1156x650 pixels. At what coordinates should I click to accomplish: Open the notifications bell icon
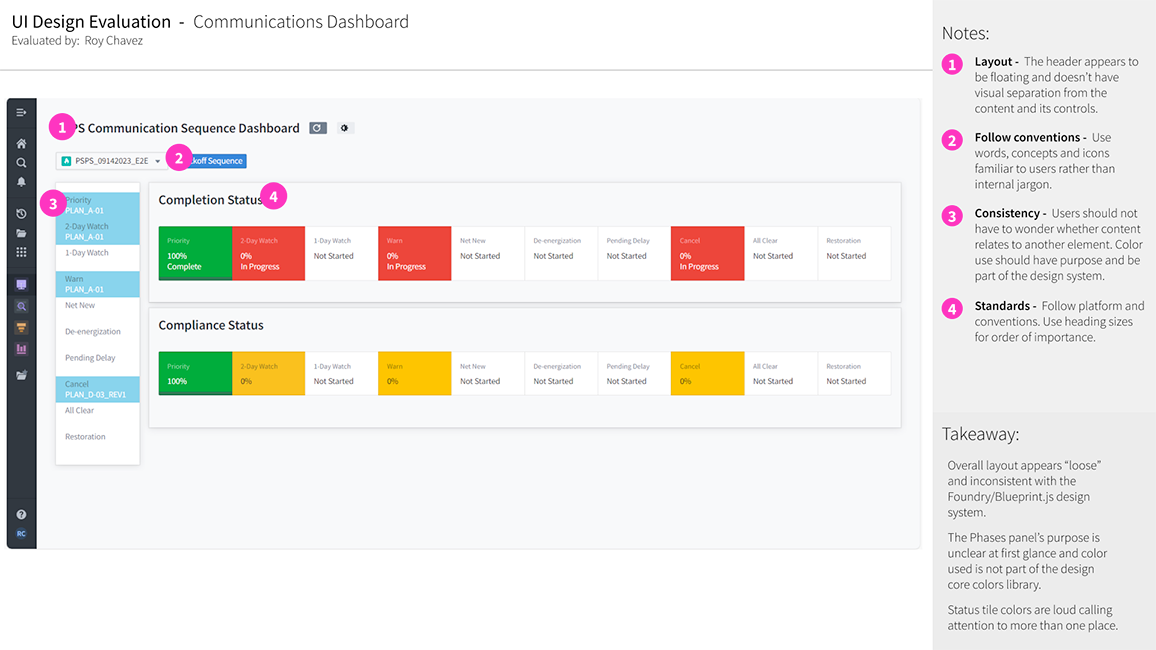21,182
